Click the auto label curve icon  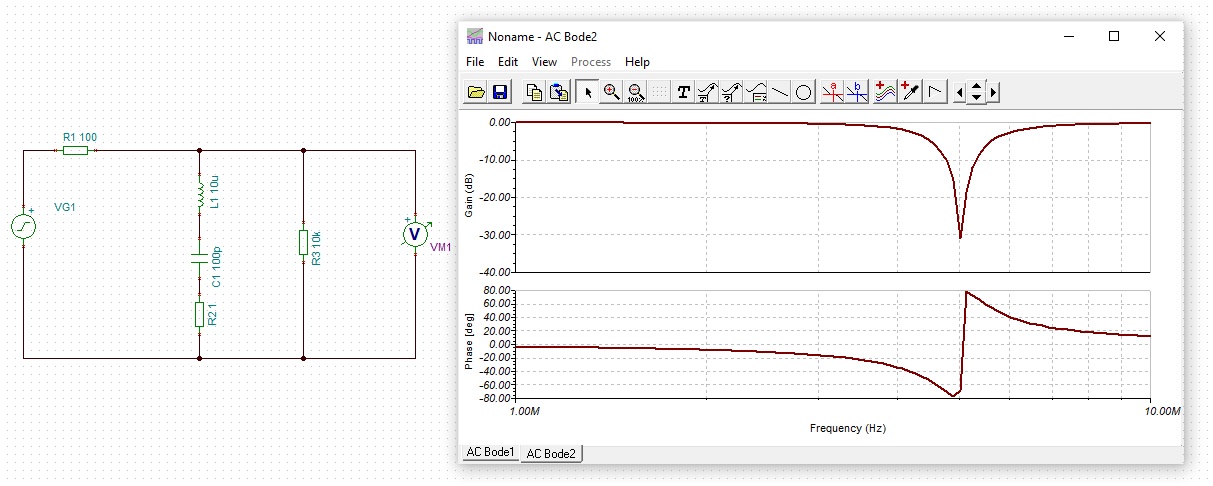pyautogui.click(x=708, y=93)
